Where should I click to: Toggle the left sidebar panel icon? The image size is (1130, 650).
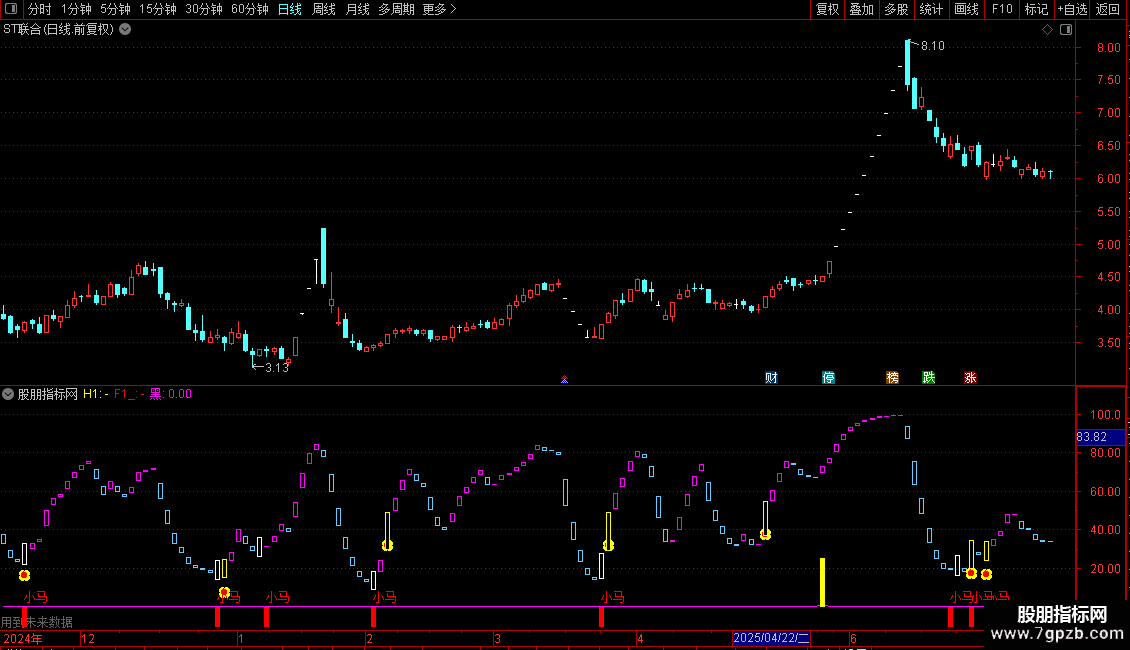pos(11,9)
